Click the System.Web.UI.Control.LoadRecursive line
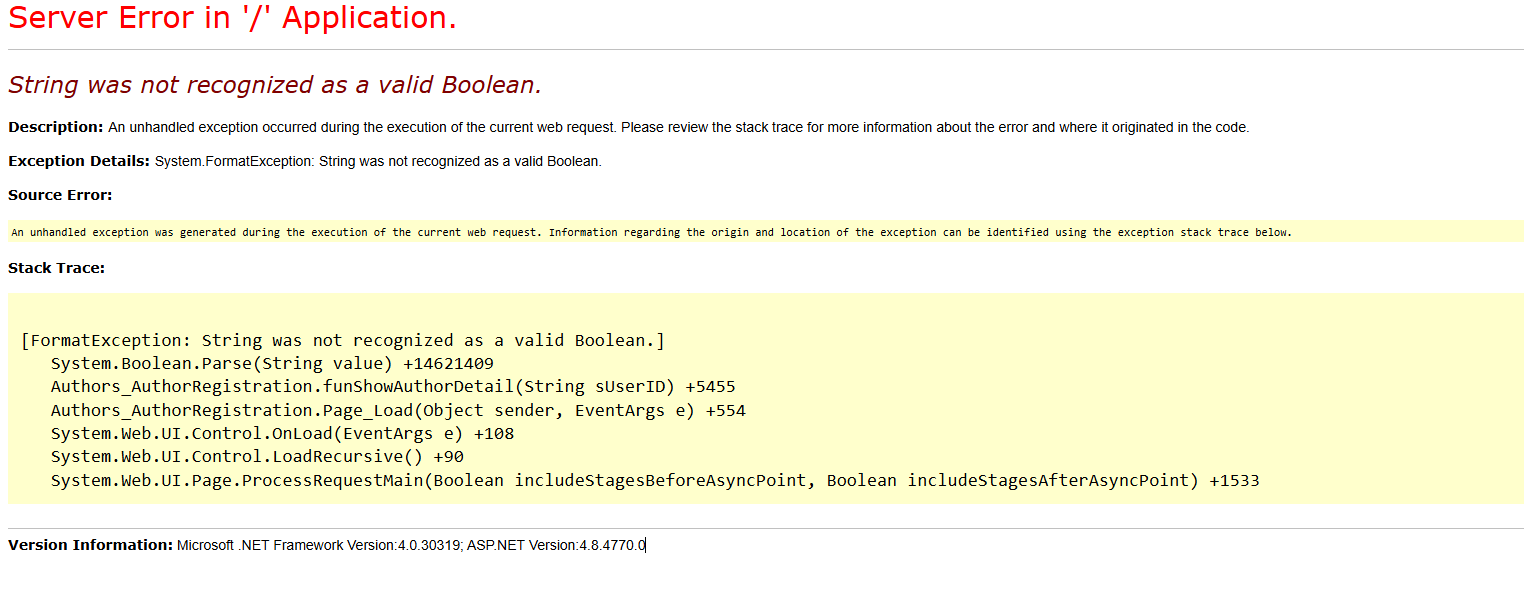Screen dimensions: 1524x598 pos(257,457)
